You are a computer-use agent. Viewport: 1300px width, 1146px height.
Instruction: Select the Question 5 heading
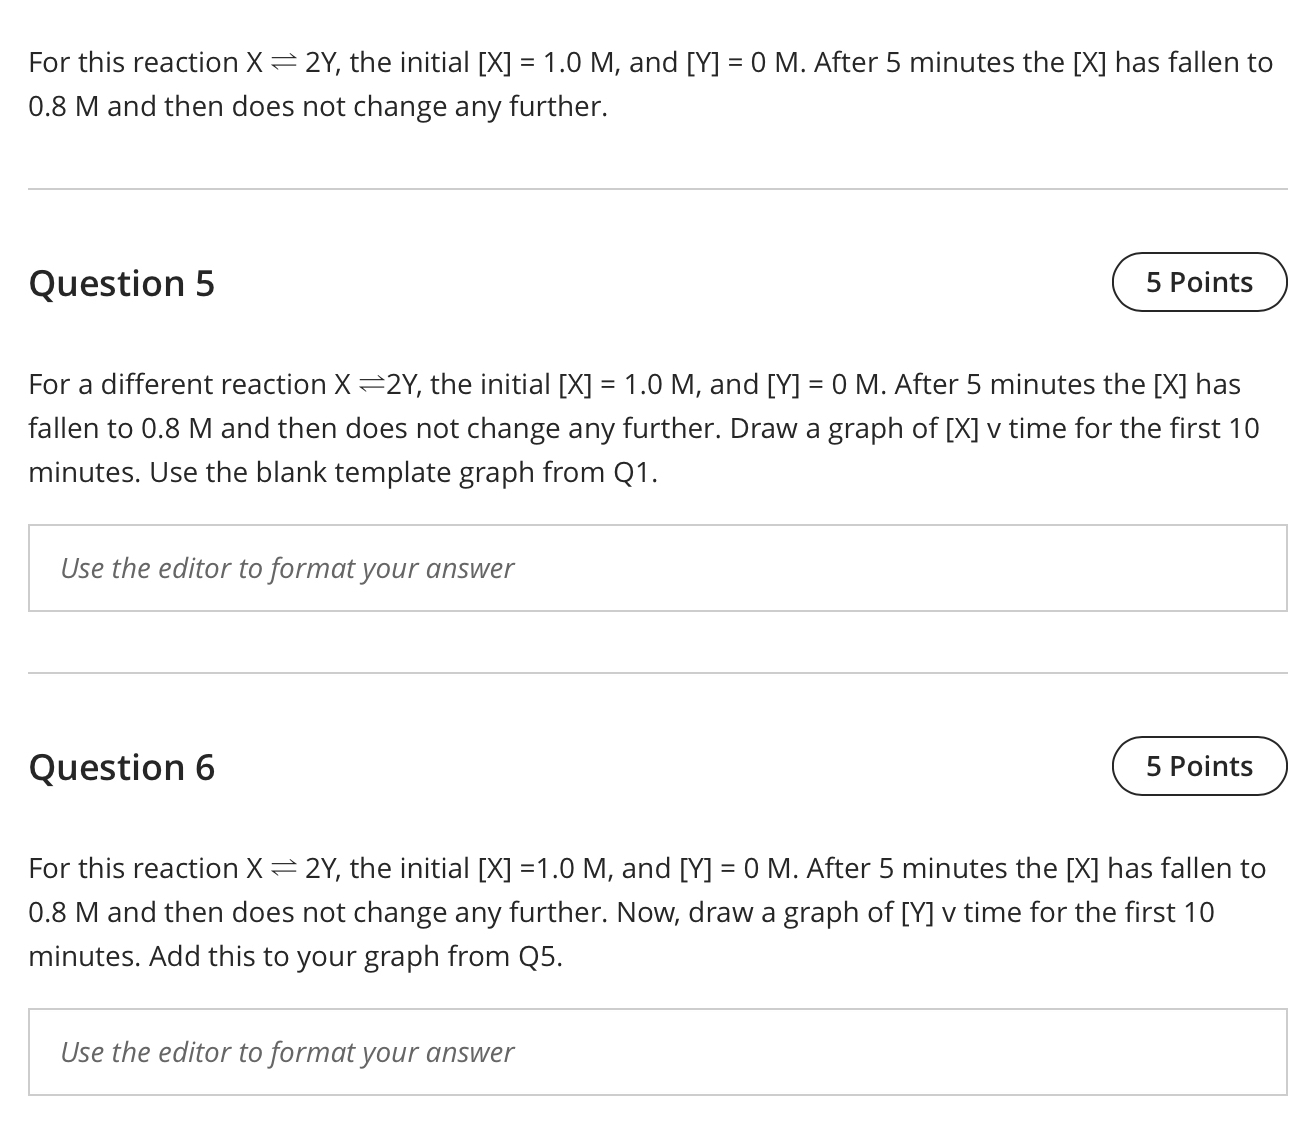click(x=121, y=283)
